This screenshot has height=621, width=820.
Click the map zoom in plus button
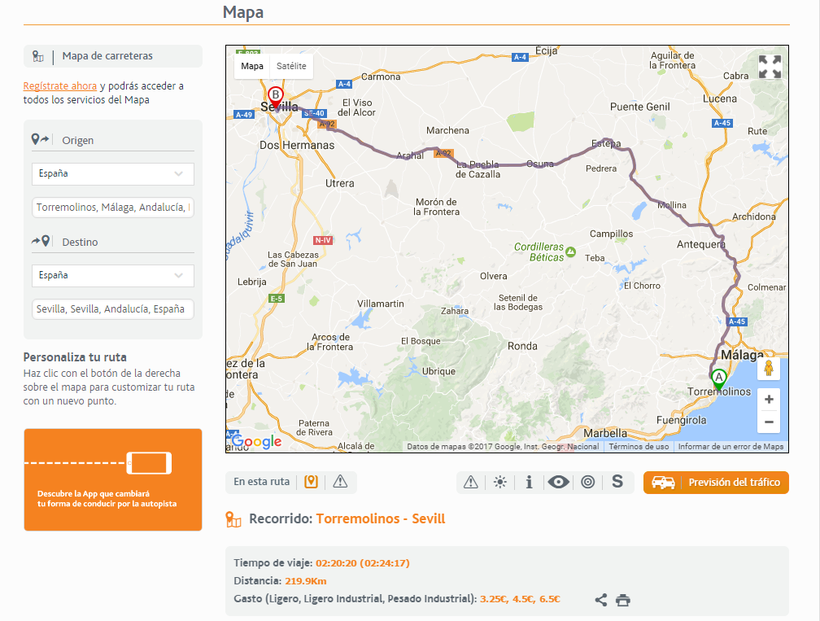click(x=768, y=399)
